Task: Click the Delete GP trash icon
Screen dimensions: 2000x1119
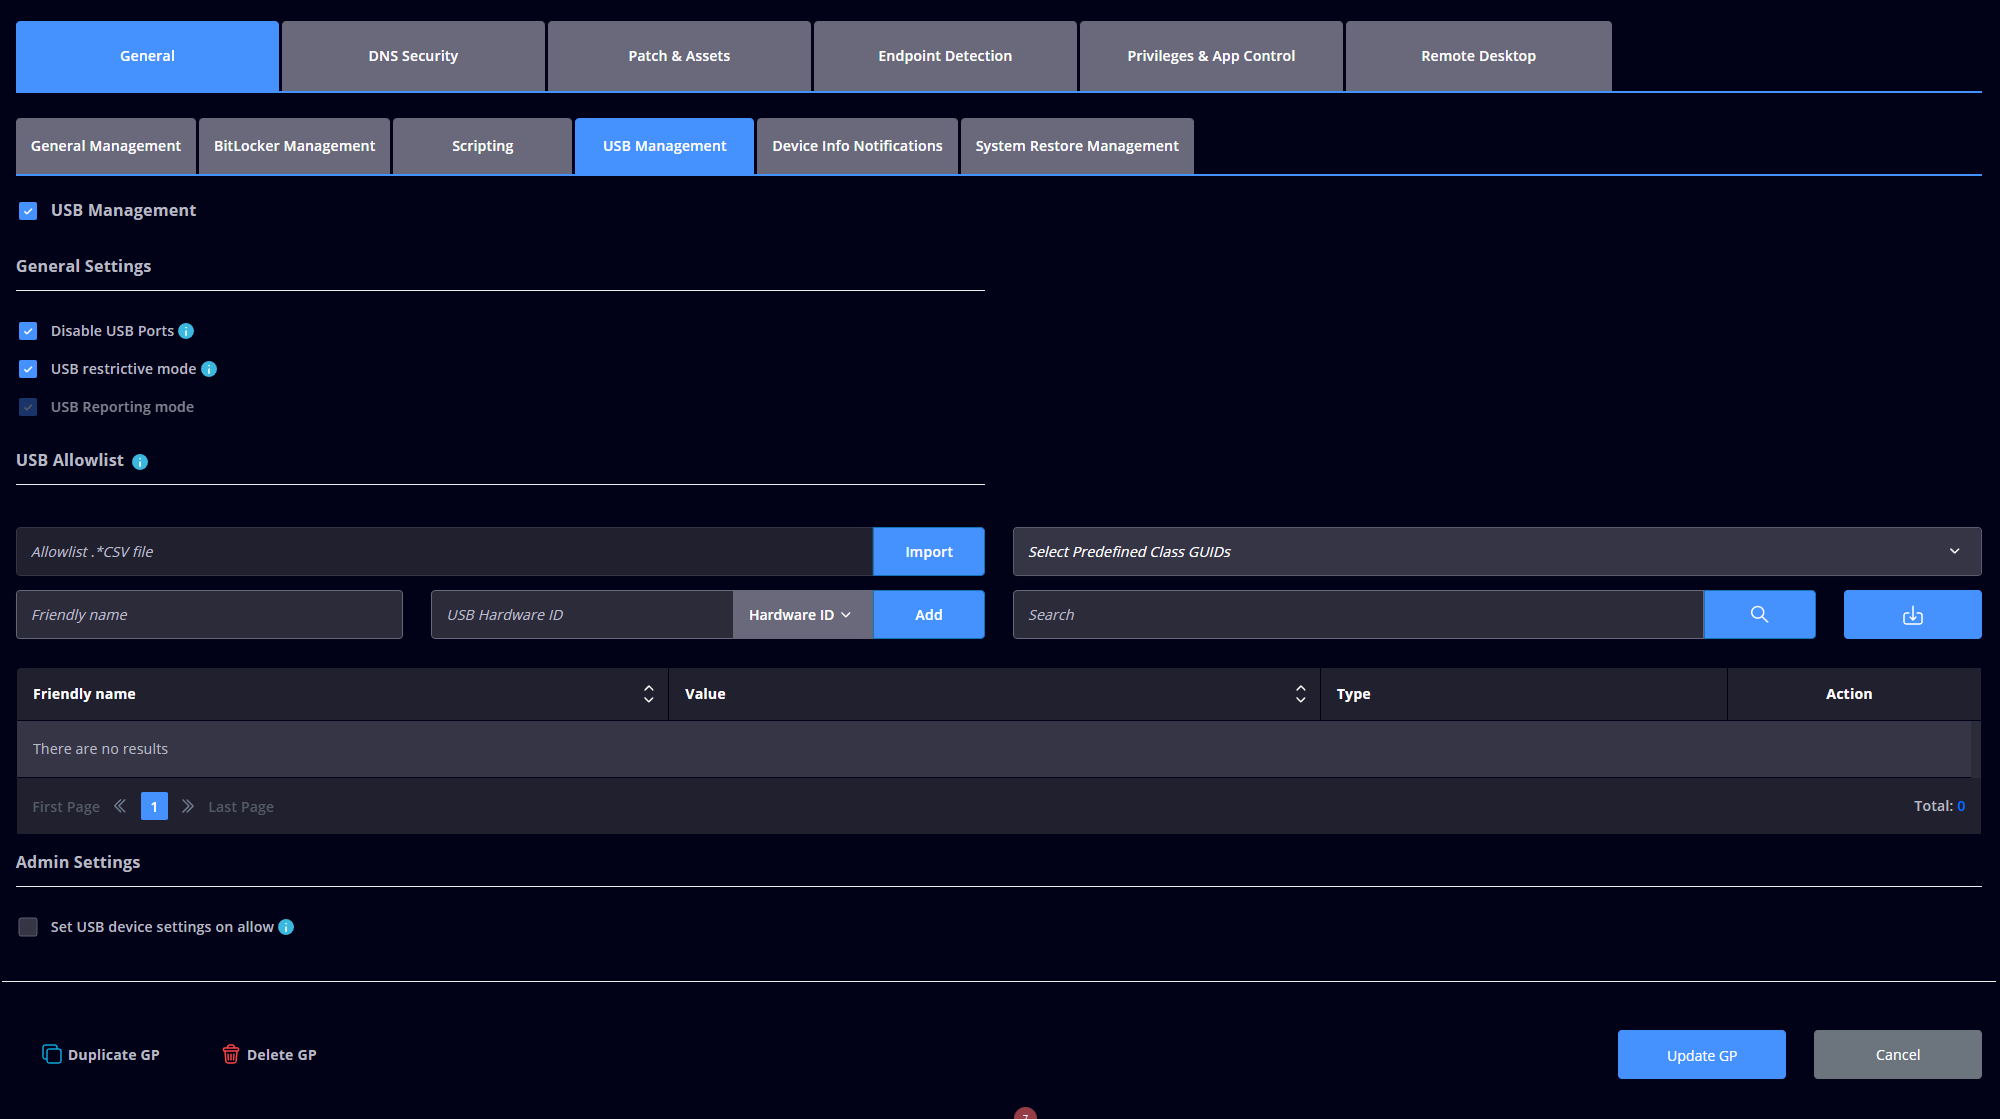Action: coord(231,1054)
